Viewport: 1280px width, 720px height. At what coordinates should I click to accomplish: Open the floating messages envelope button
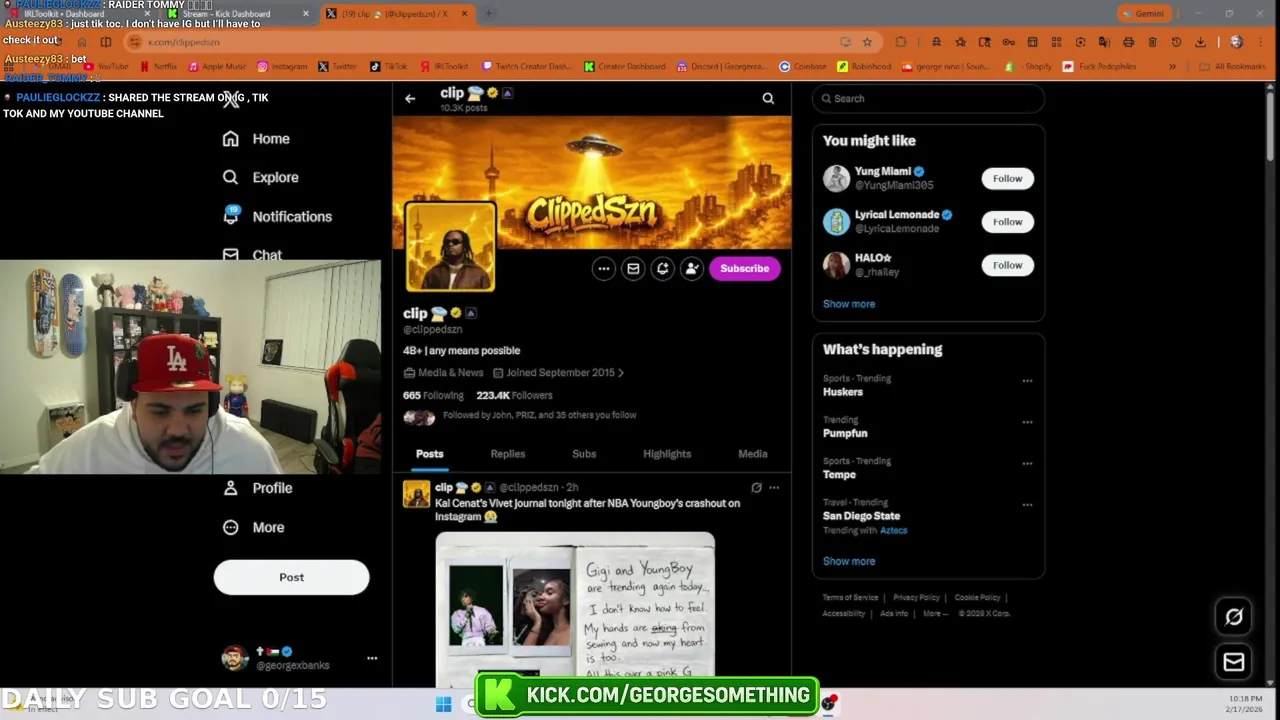1234,662
